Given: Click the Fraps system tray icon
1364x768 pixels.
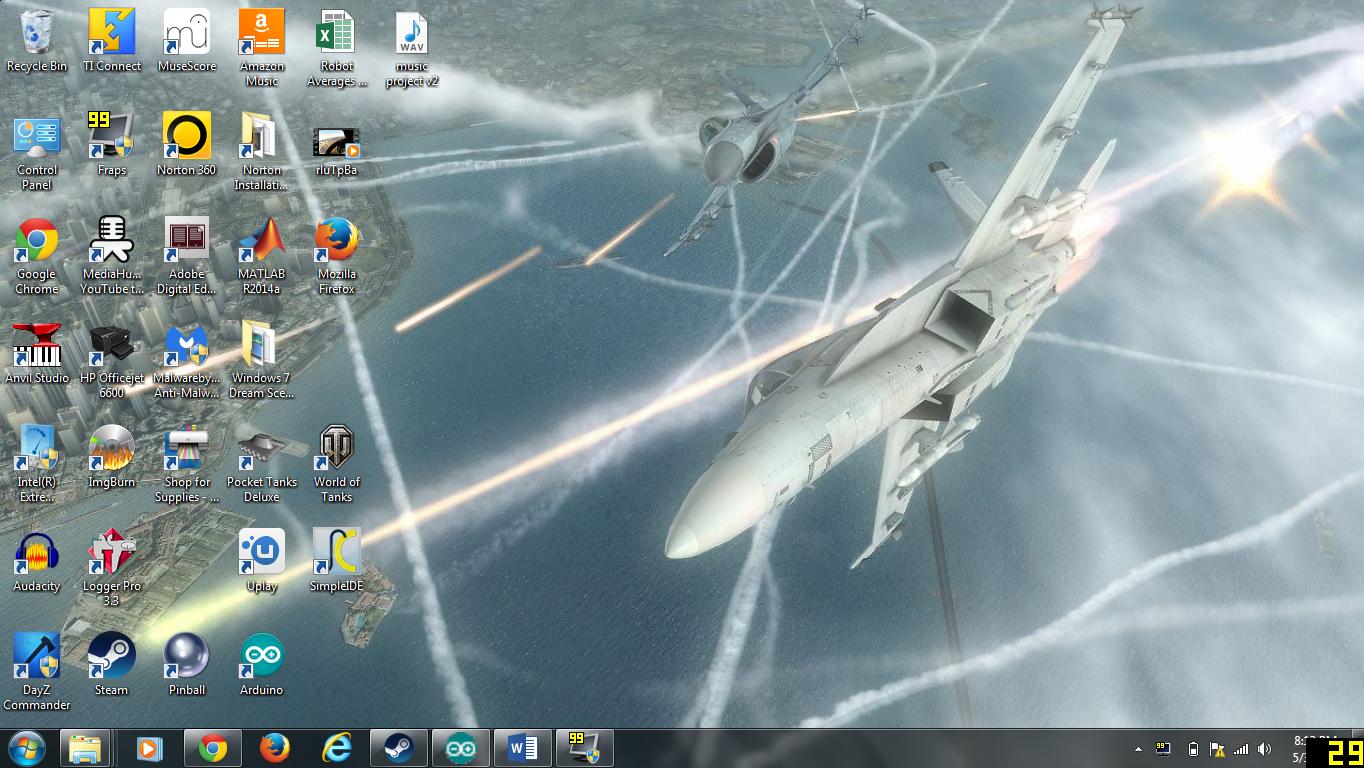Looking at the screenshot, I should [x=1163, y=748].
